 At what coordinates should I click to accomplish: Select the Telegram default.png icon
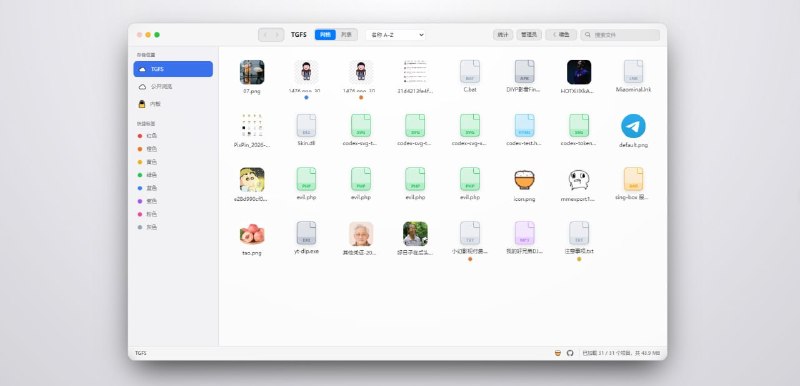pyautogui.click(x=634, y=126)
